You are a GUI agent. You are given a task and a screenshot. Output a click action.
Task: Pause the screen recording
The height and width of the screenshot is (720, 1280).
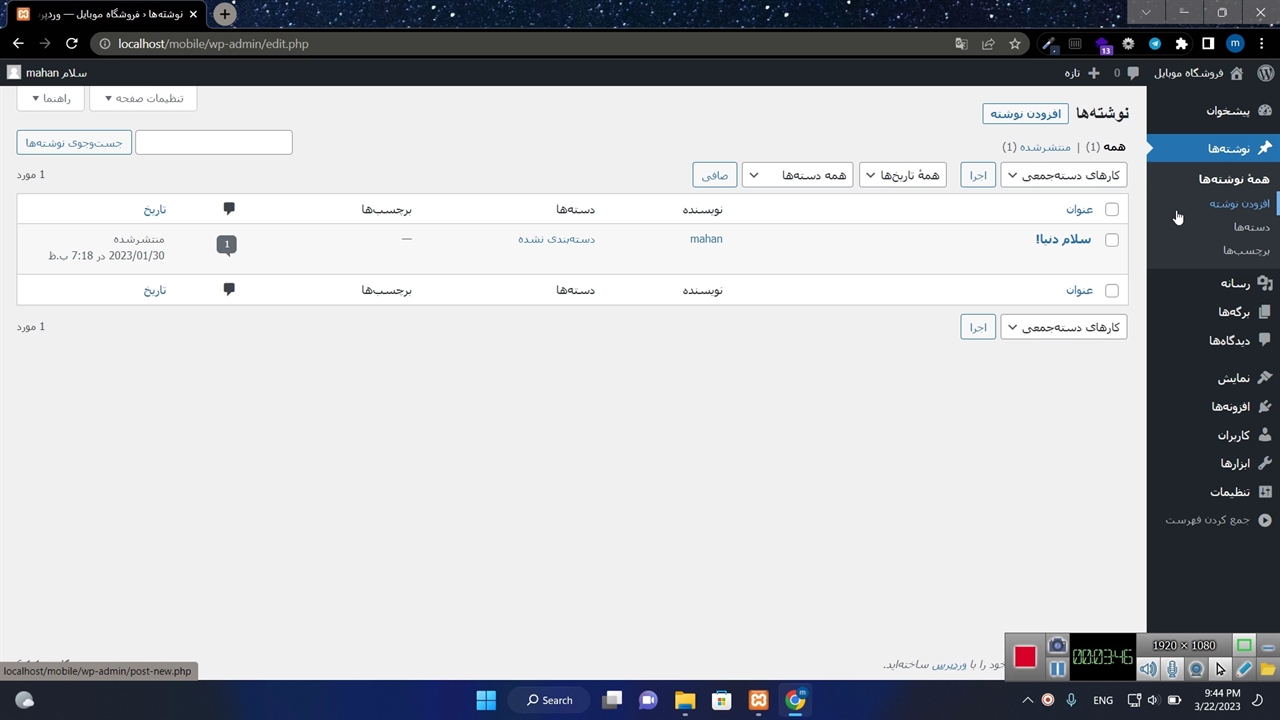tap(1057, 669)
